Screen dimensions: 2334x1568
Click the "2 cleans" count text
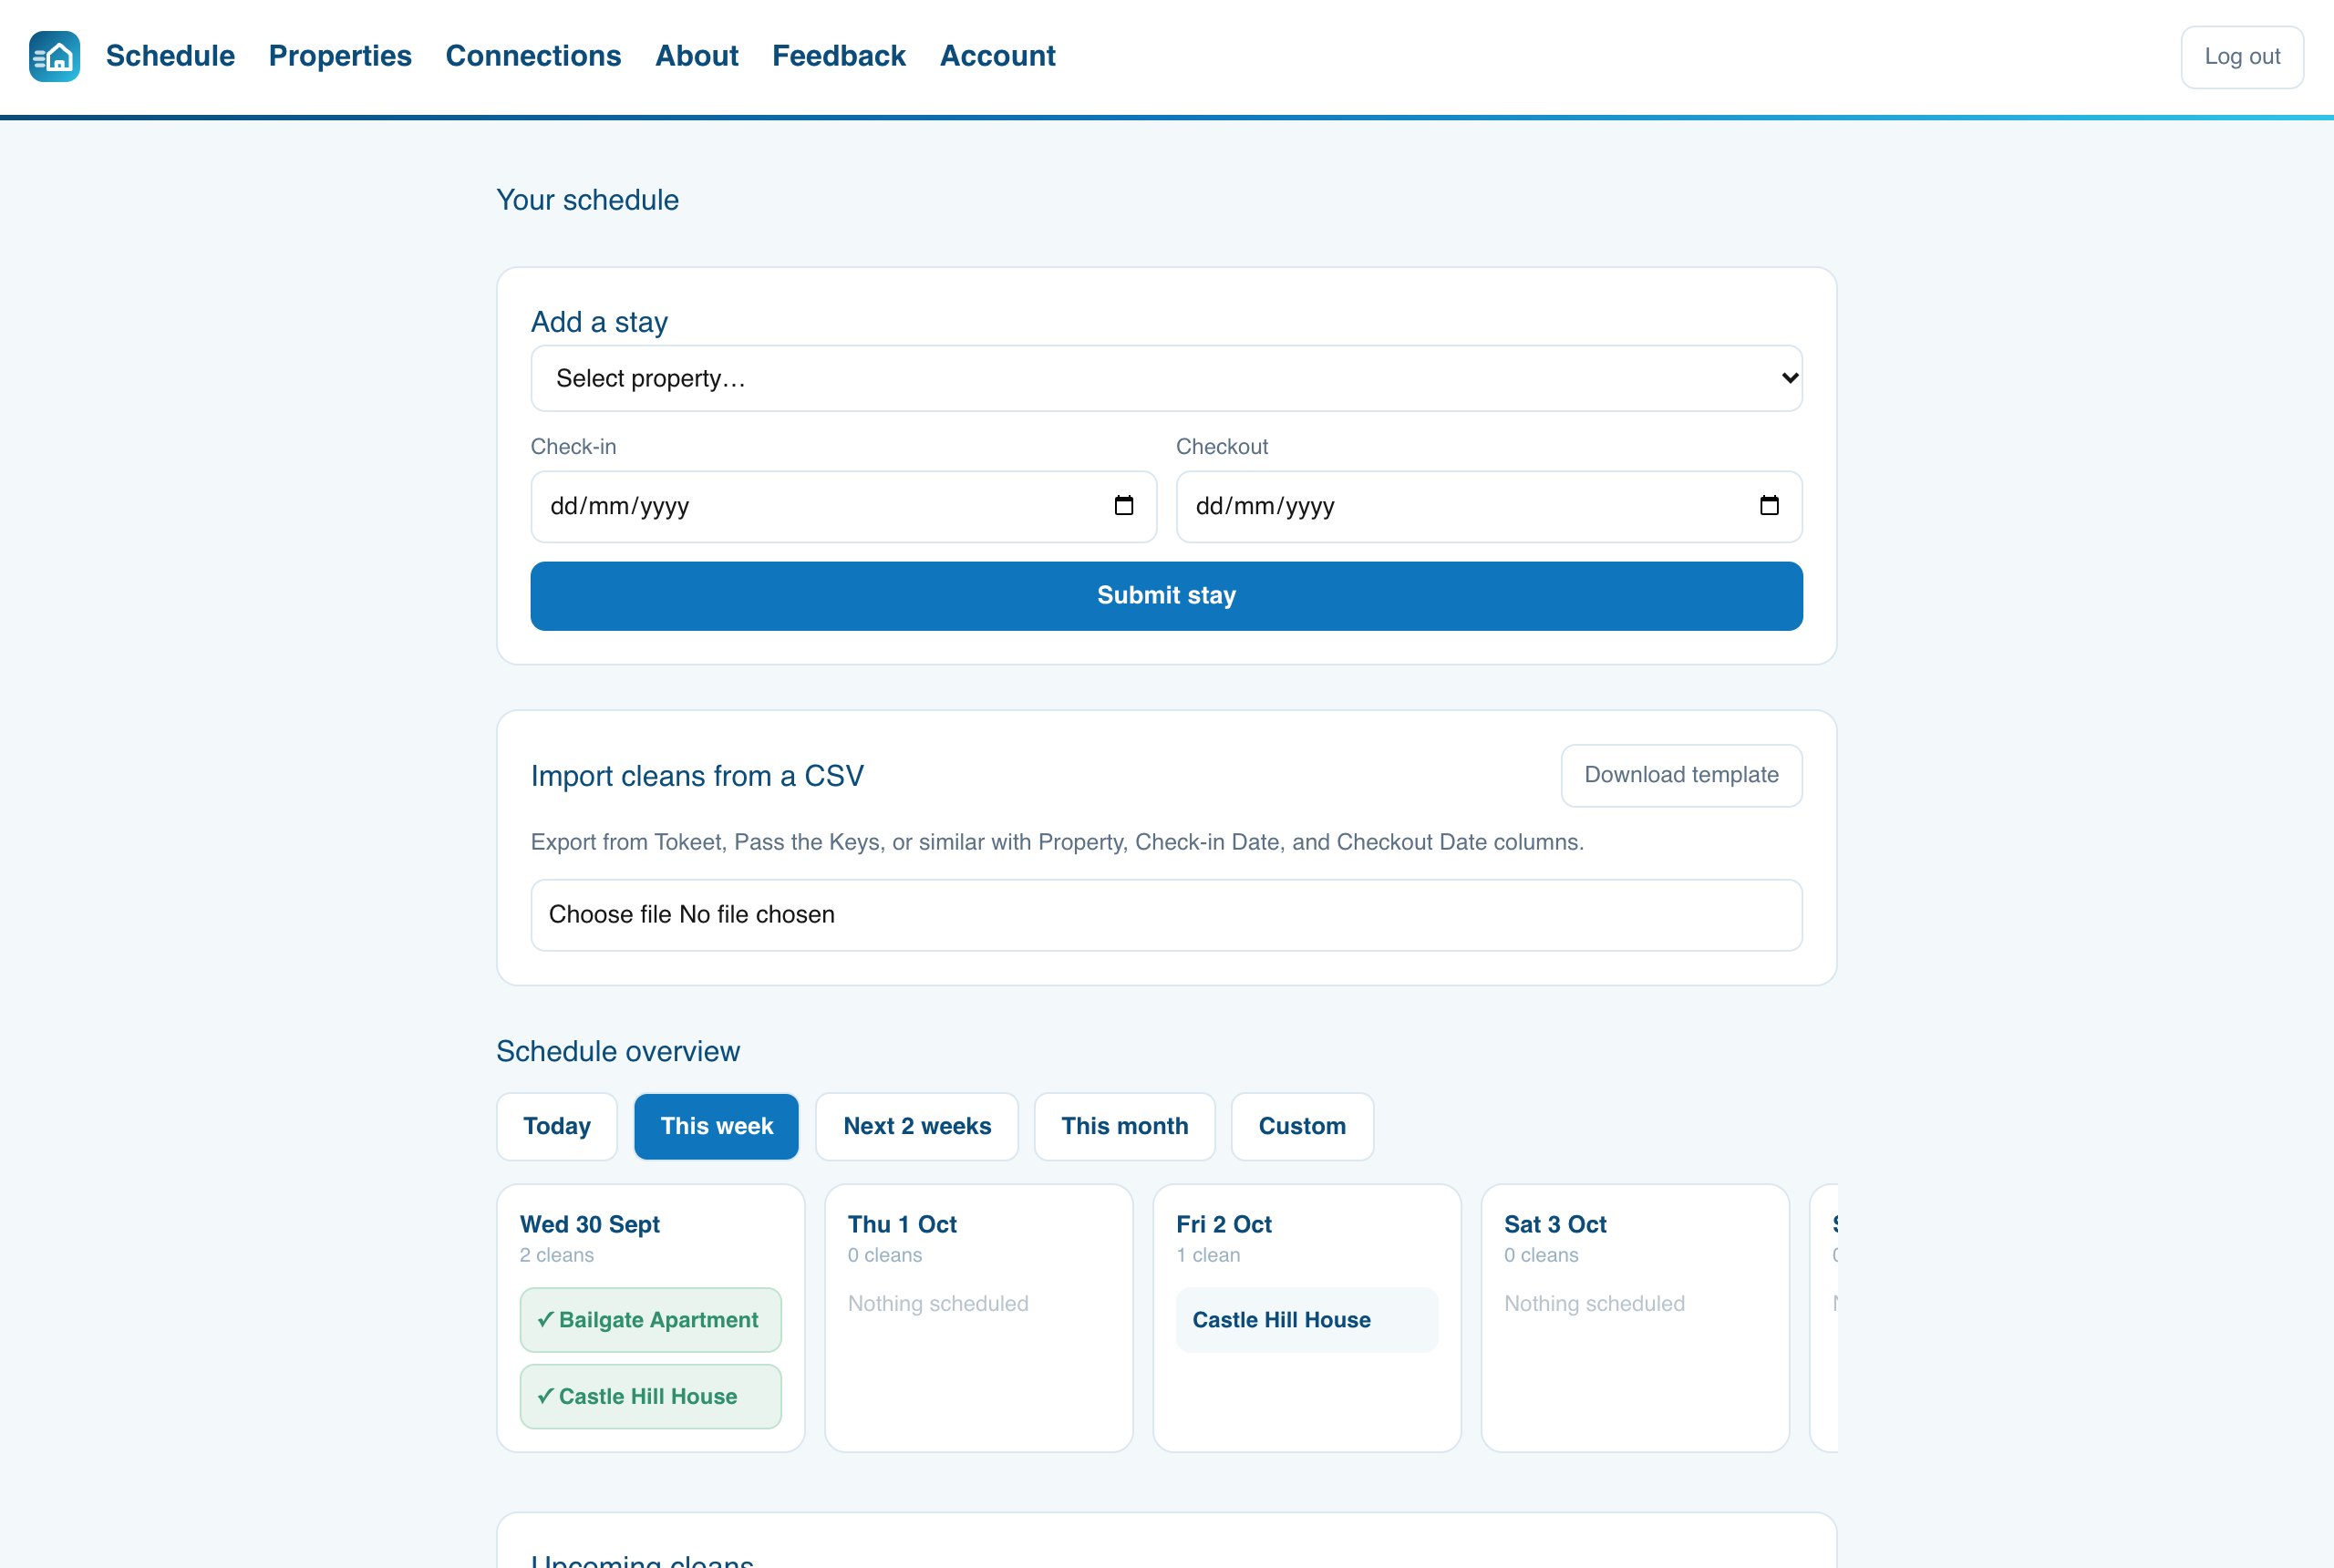pyautogui.click(x=557, y=1255)
